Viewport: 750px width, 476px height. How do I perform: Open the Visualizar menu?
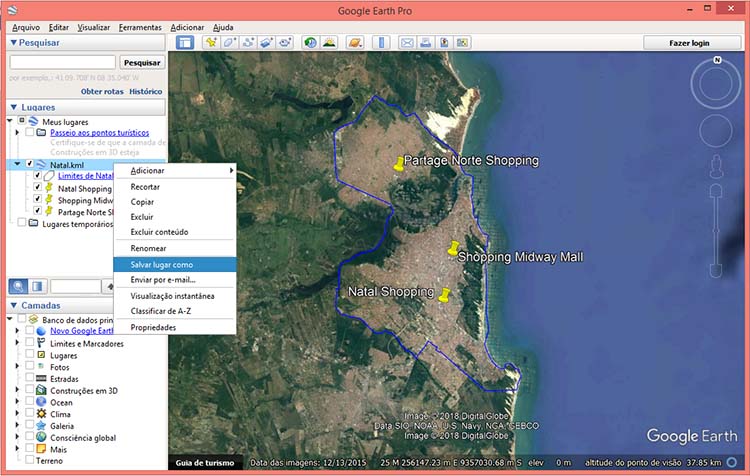click(x=94, y=27)
